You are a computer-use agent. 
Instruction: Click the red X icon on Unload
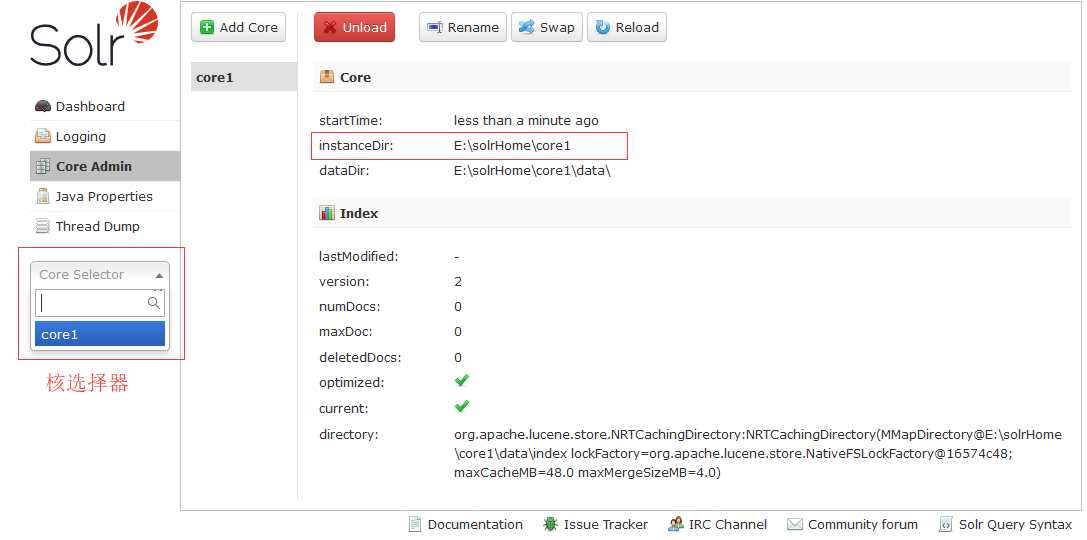point(330,28)
